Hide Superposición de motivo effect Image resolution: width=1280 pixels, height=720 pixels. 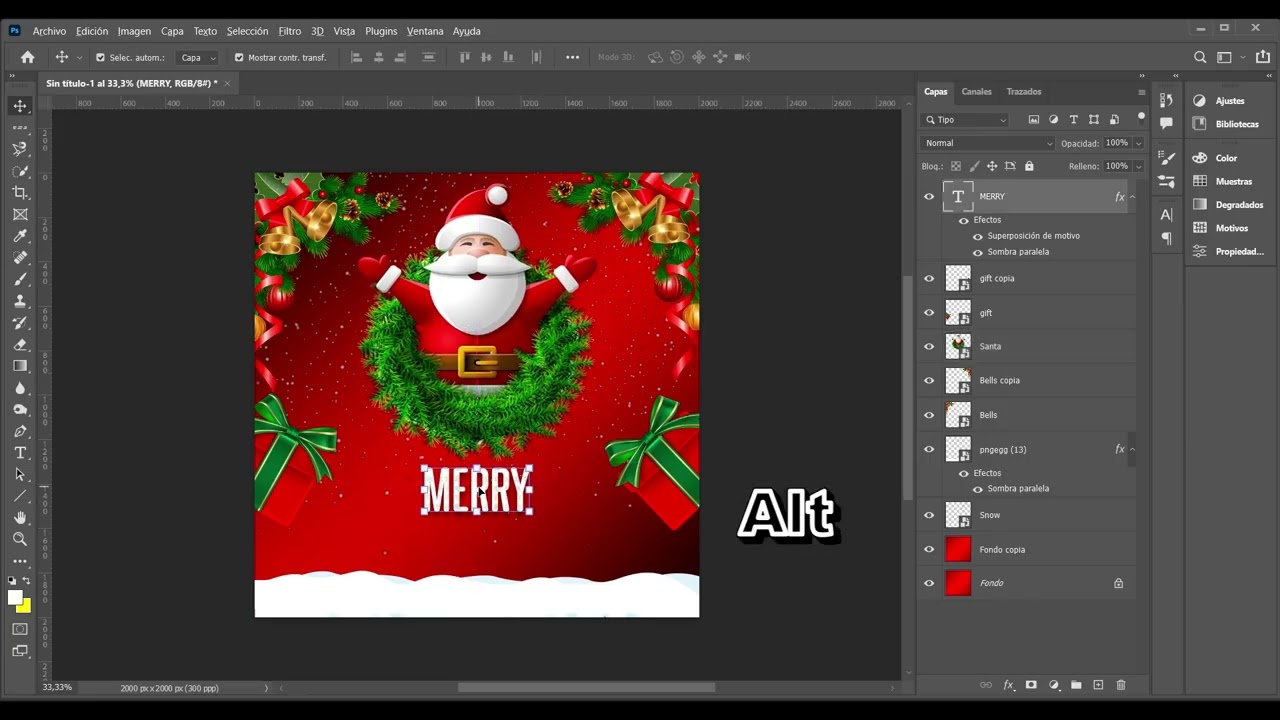pos(978,237)
